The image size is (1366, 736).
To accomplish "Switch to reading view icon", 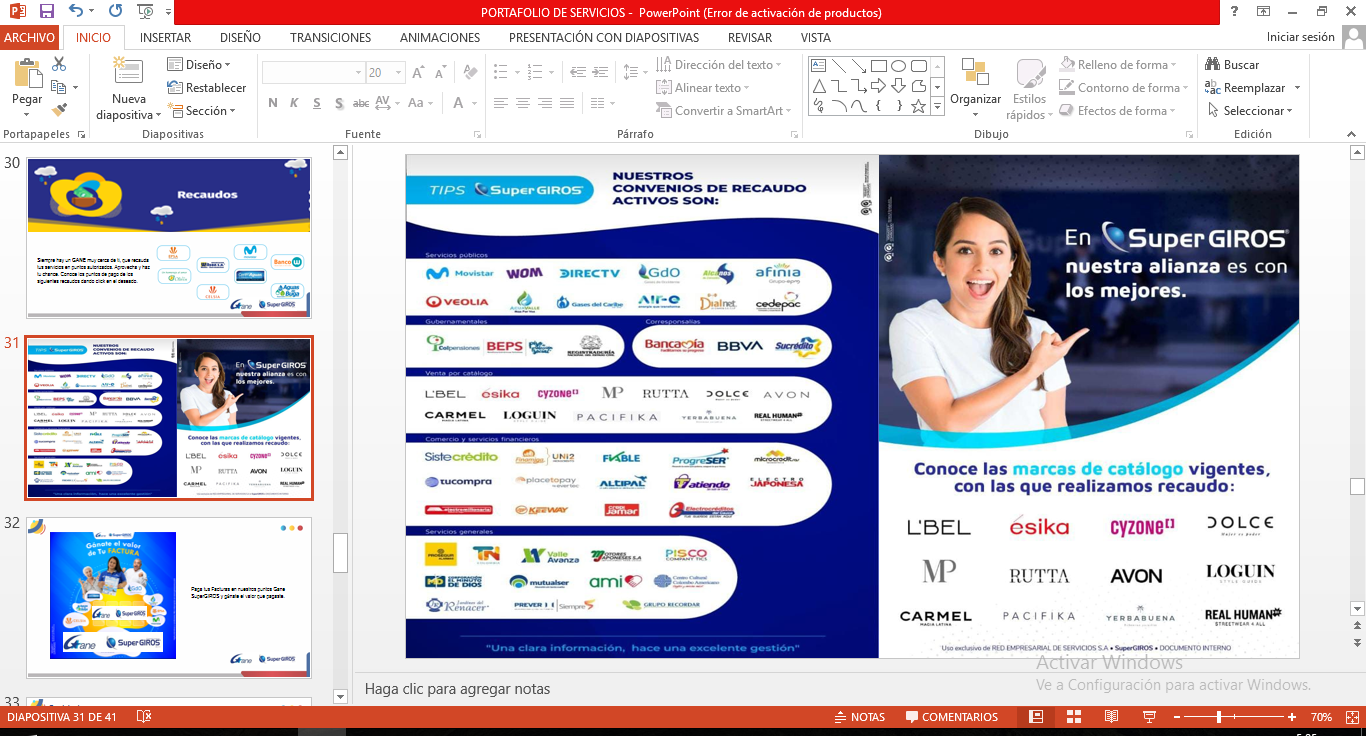I will click(1111, 717).
